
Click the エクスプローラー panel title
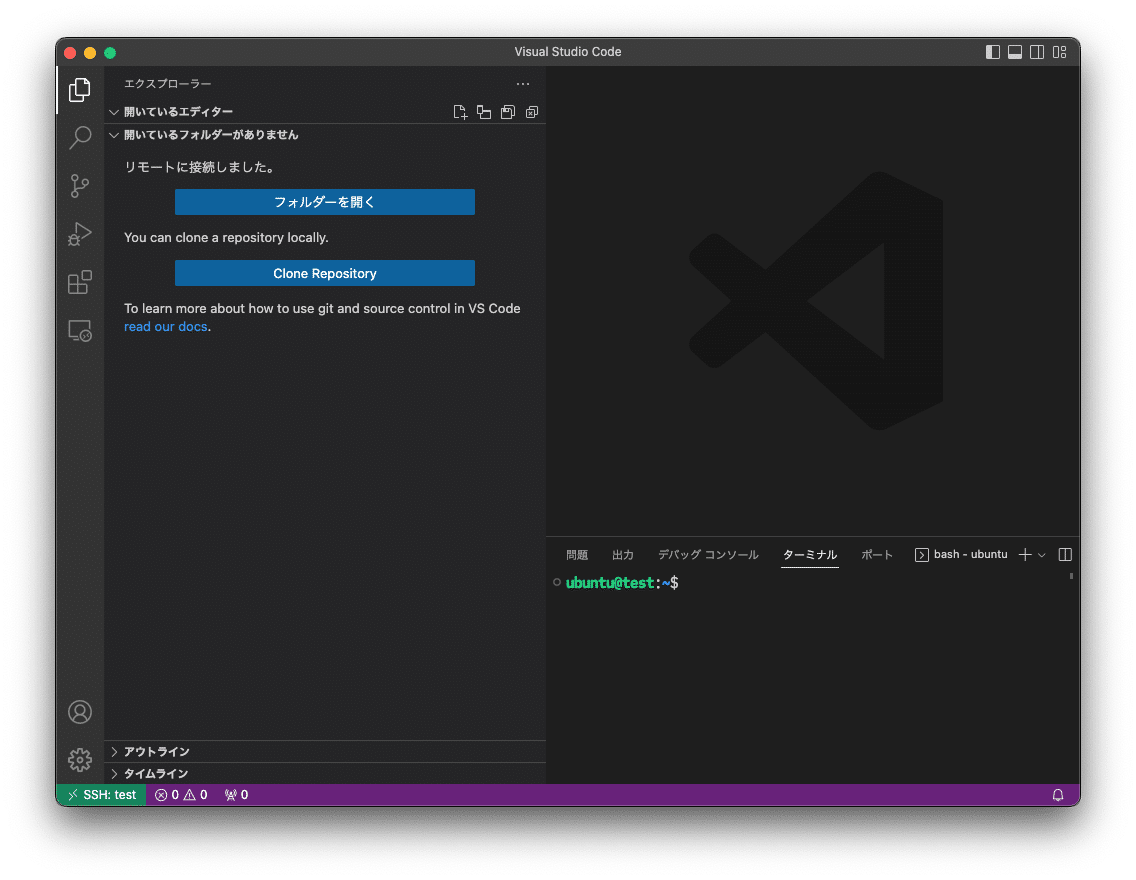167,84
